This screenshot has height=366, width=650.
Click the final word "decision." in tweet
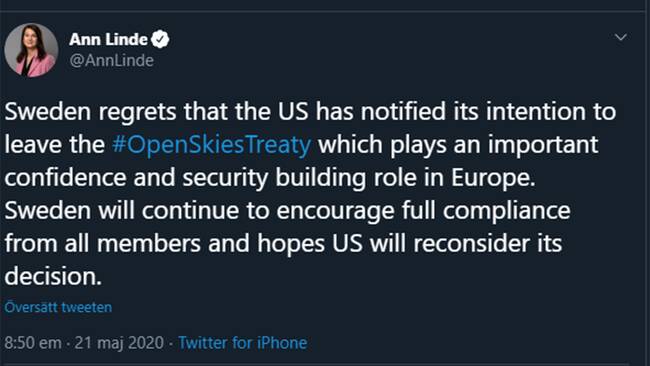pyautogui.click(x=53, y=276)
